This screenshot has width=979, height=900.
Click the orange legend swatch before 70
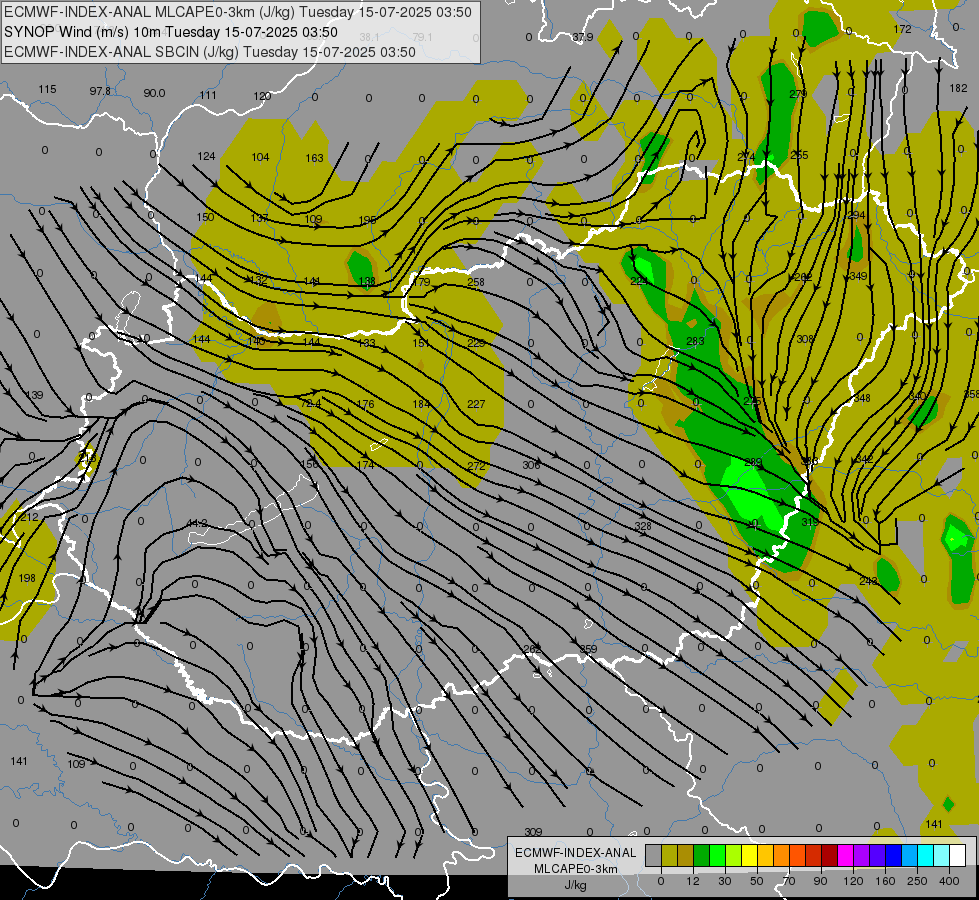781,855
